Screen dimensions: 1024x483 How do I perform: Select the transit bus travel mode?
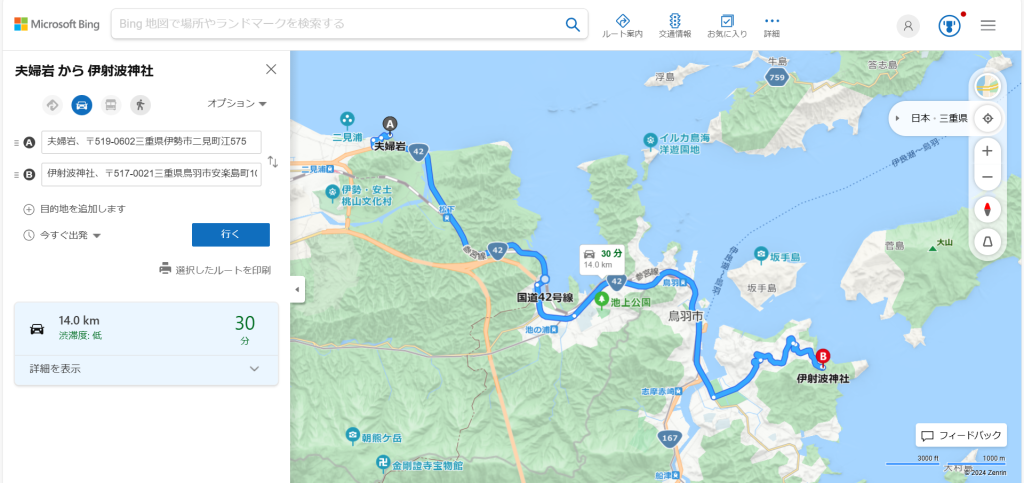point(111,104)
